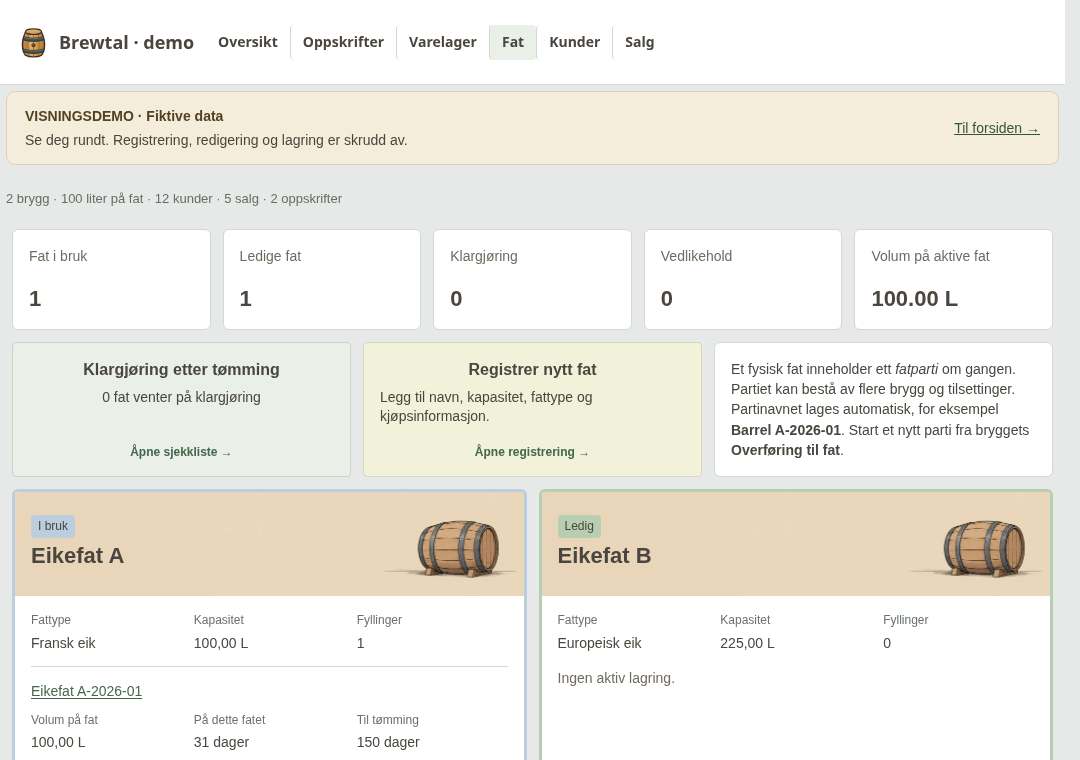Click the 0 fat venter på klargjøring text
Image resolution: width=1080 pixels, height=760 pixels.
click(181, 397)
